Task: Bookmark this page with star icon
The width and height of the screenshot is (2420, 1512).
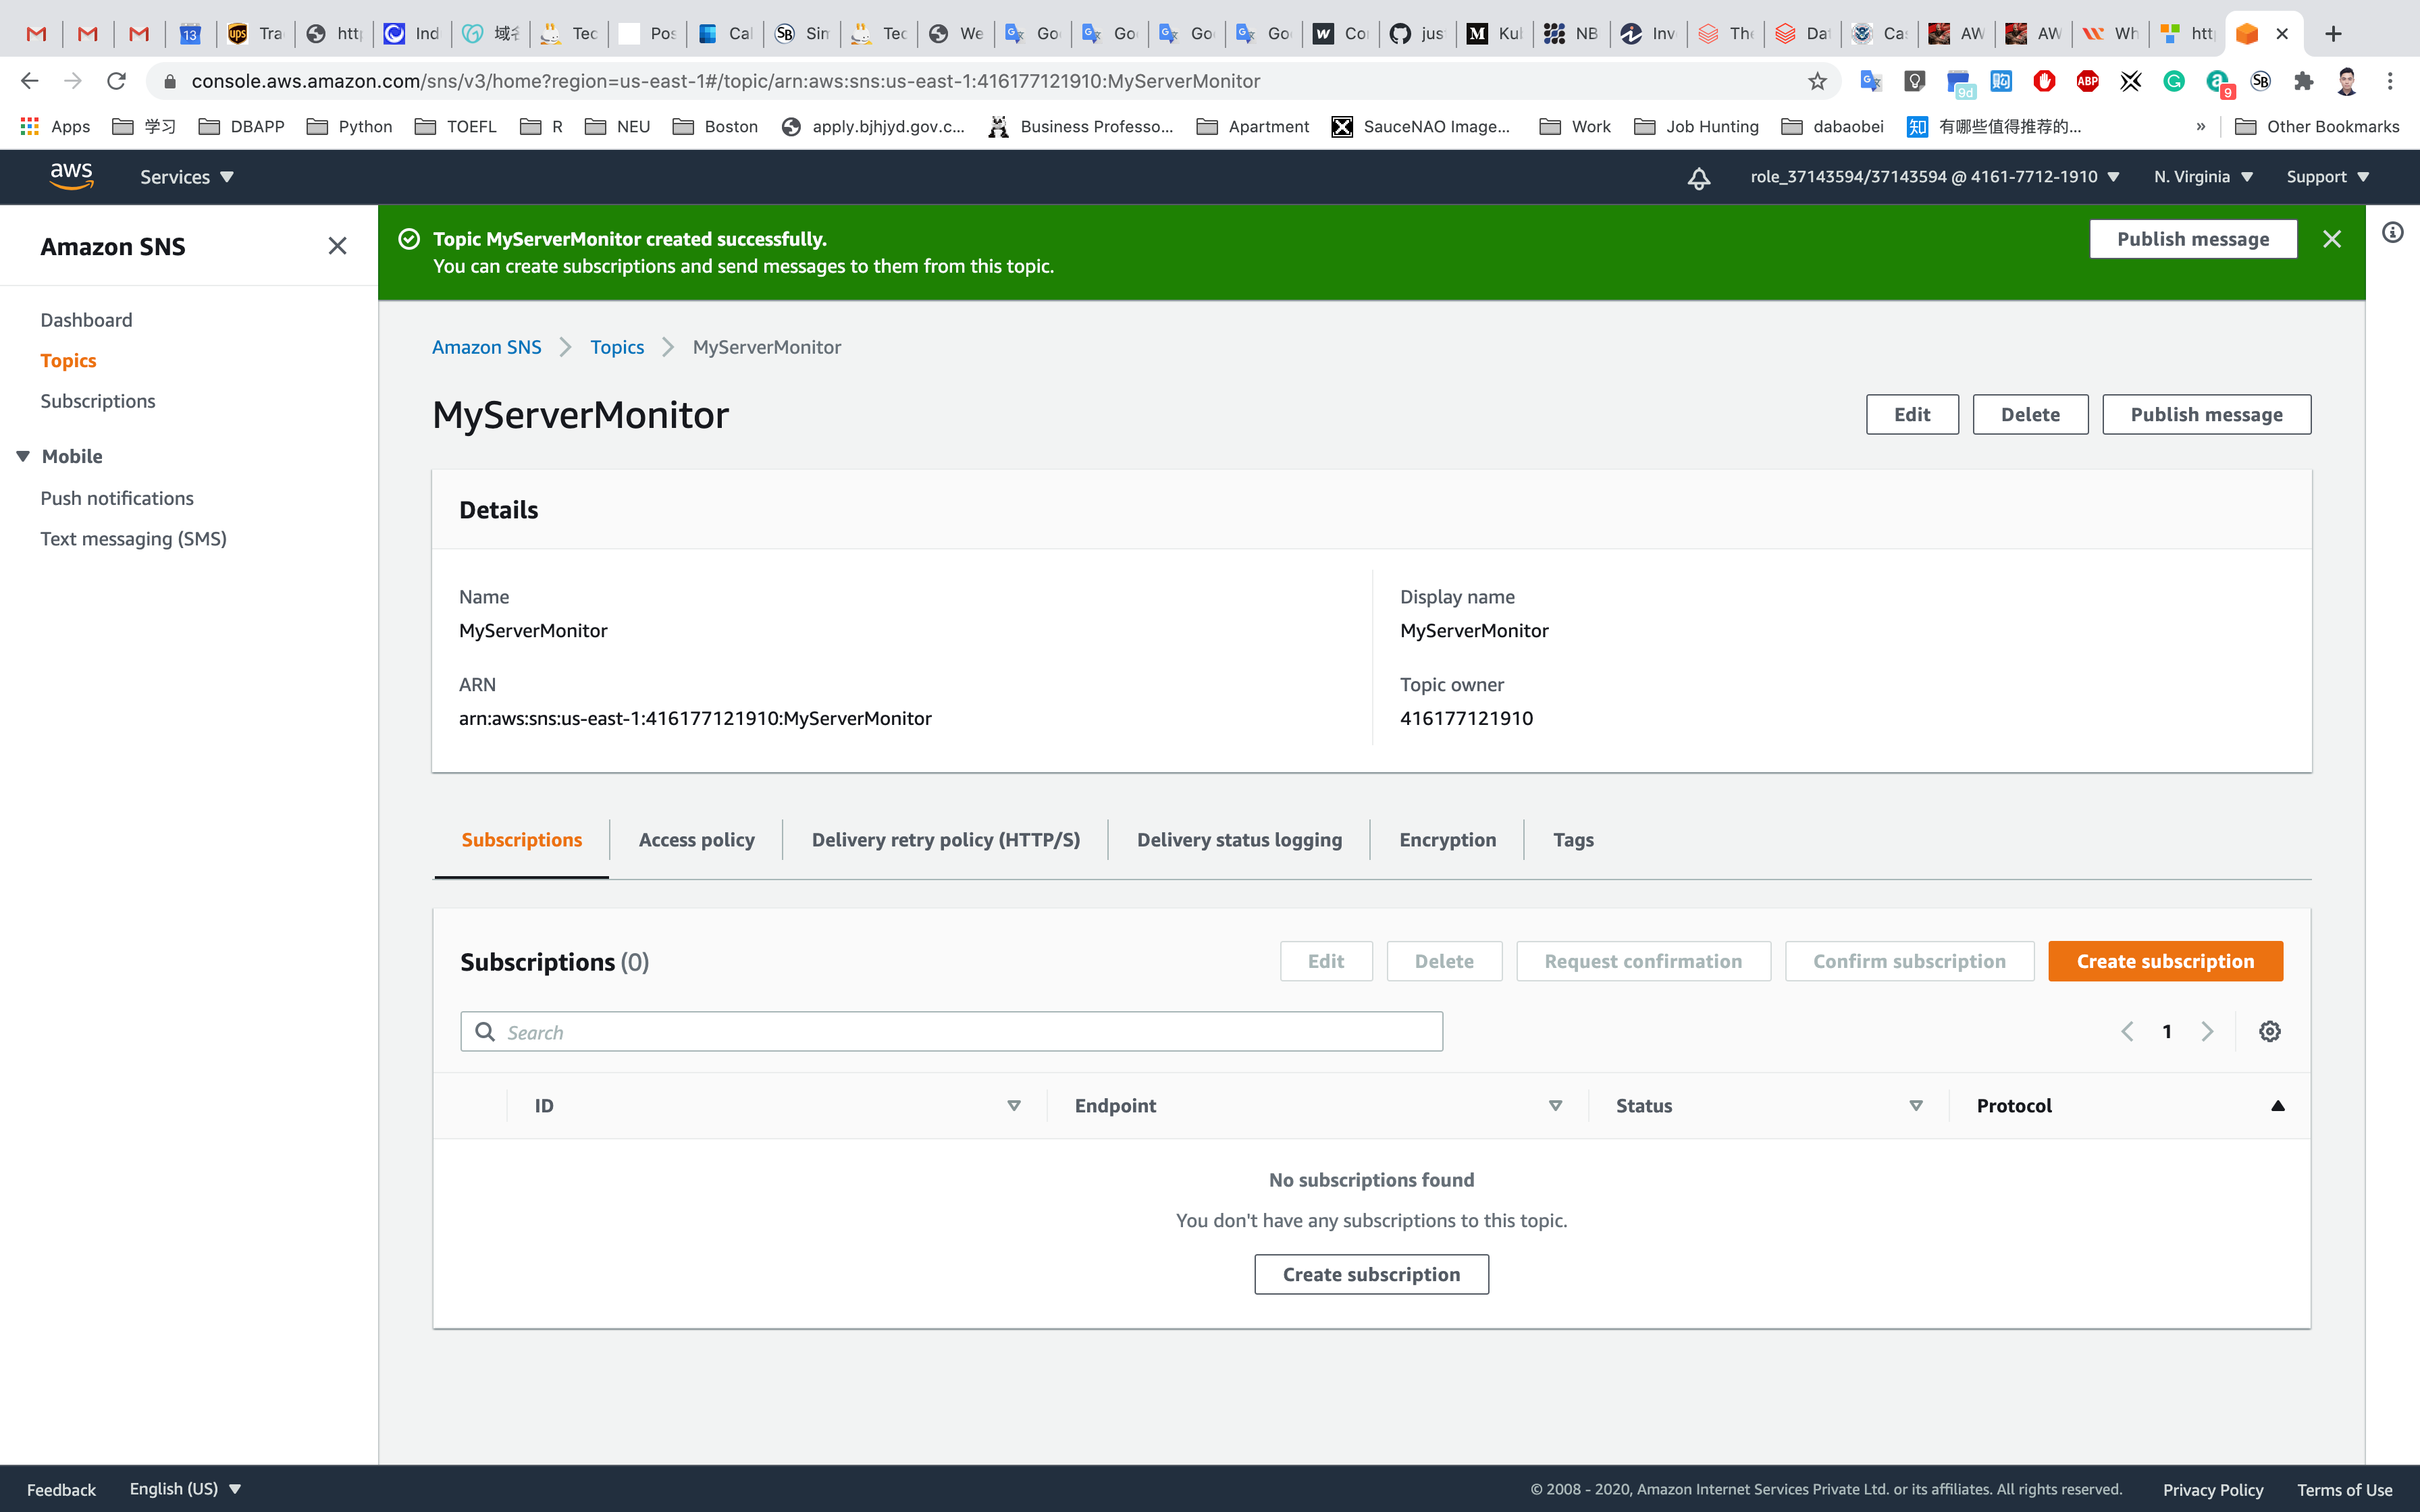Action: [1817, 81]
